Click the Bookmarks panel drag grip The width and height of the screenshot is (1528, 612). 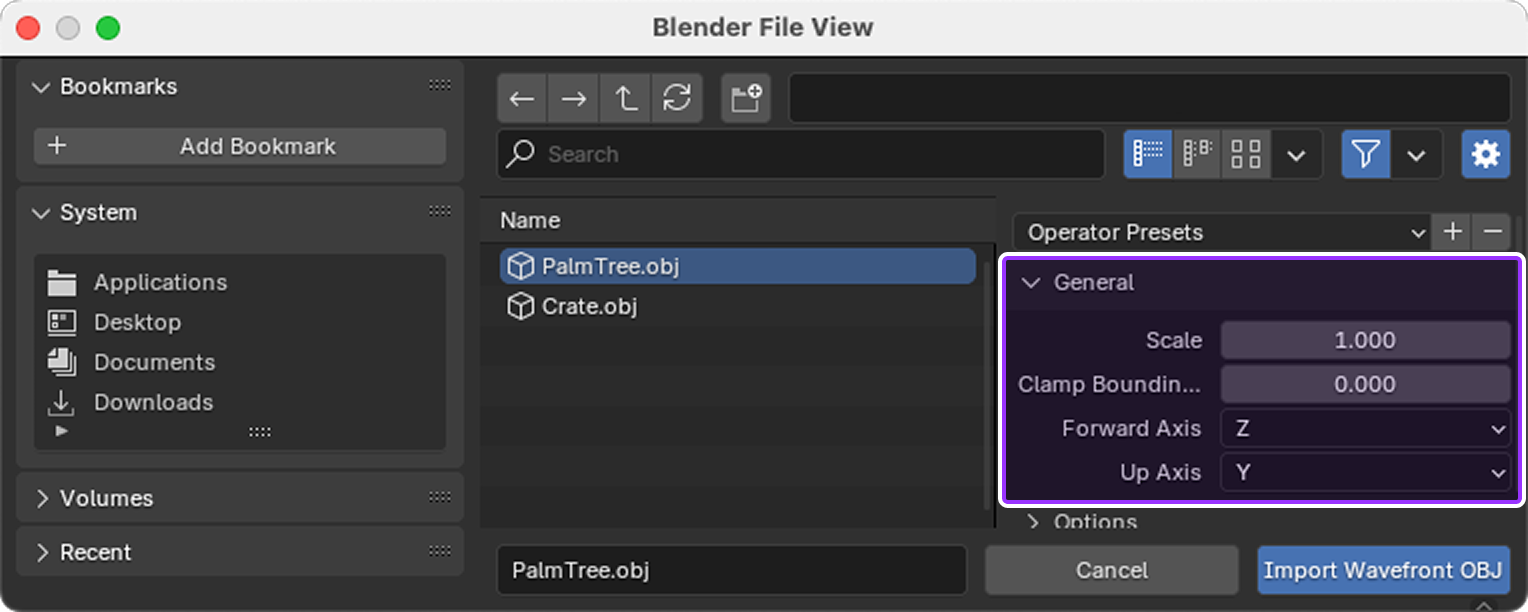pos(440,86)
